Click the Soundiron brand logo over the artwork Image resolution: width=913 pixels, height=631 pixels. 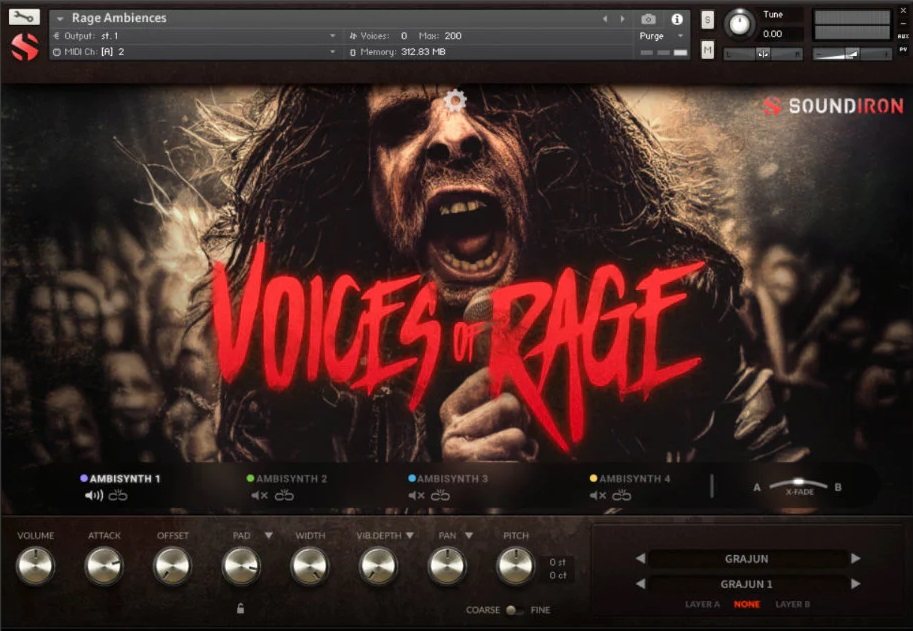click(833, 106)
